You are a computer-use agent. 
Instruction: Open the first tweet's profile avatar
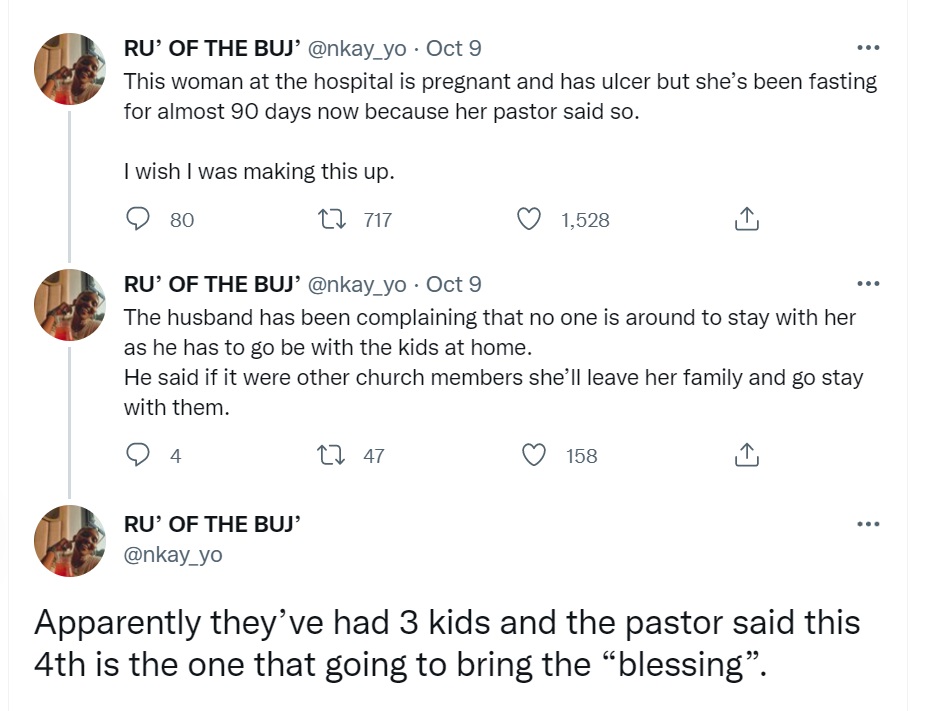[70, 69]
